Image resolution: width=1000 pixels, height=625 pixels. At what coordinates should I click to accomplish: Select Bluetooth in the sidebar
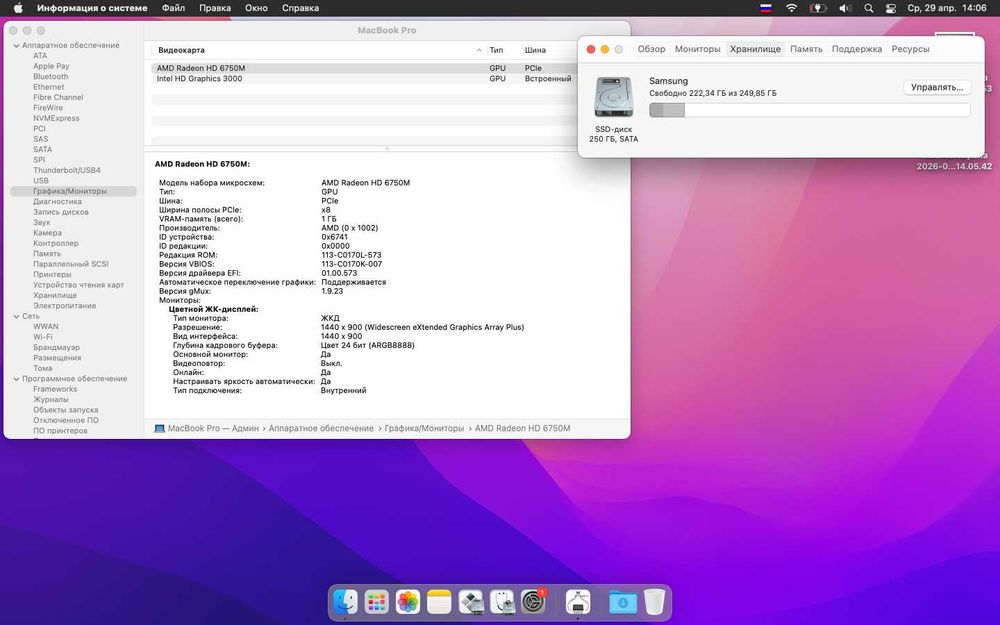click(50, 77)
